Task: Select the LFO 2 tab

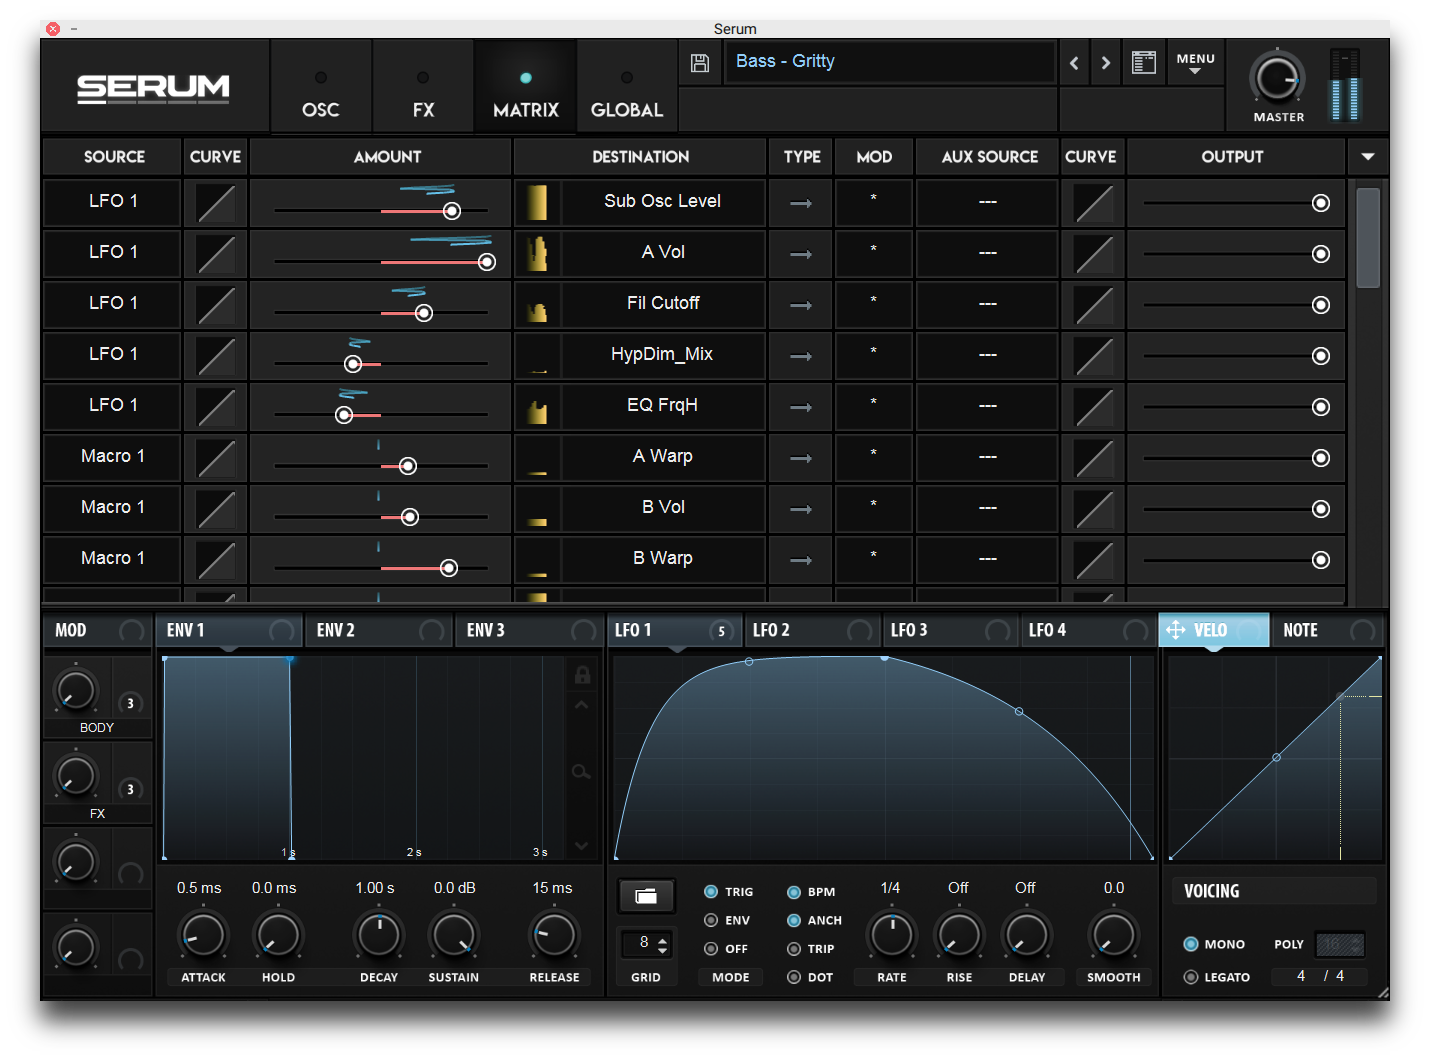Action: point(811,630)
